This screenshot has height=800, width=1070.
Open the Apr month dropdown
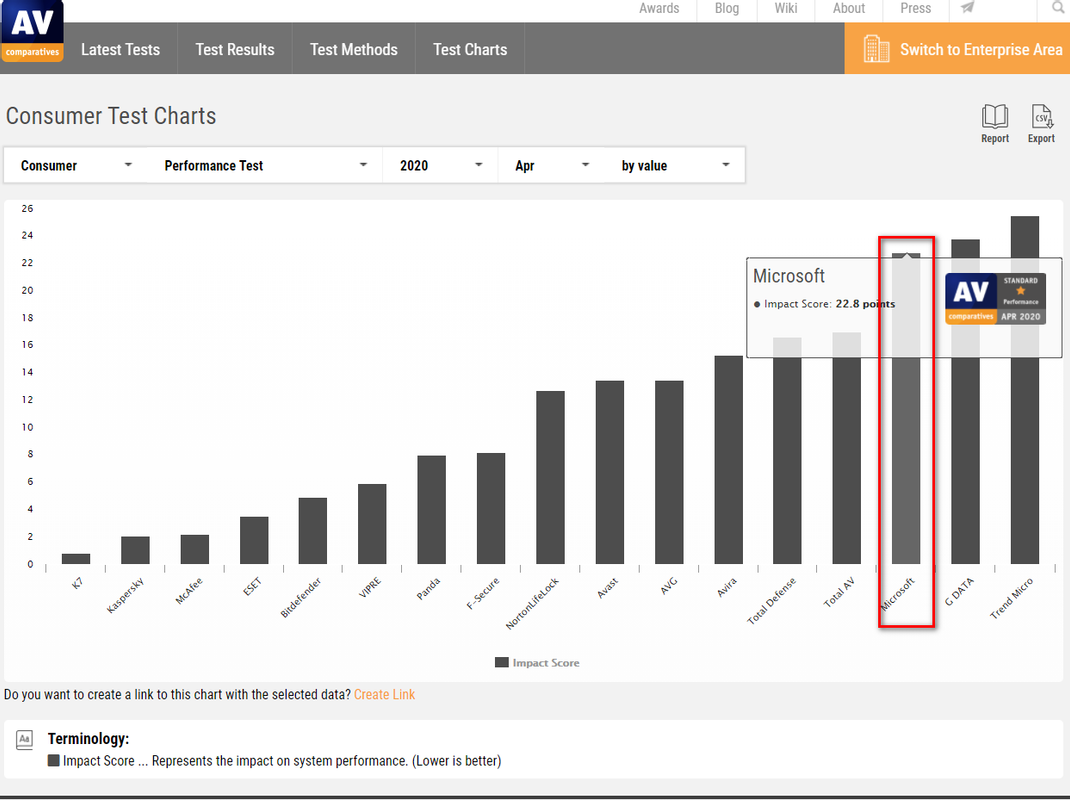pos(551,165)
